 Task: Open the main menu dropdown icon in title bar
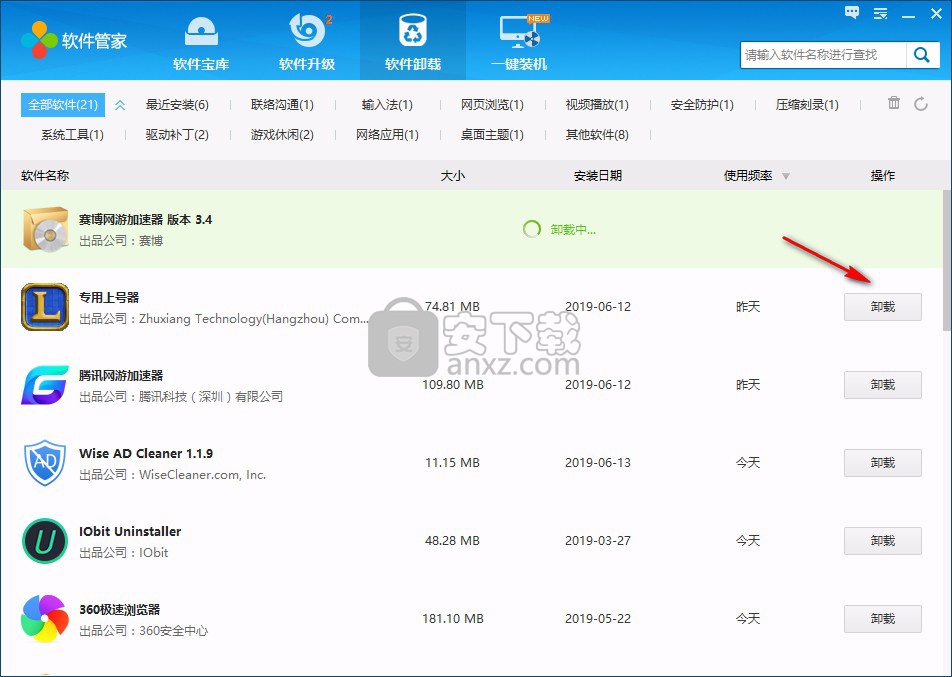880,13
